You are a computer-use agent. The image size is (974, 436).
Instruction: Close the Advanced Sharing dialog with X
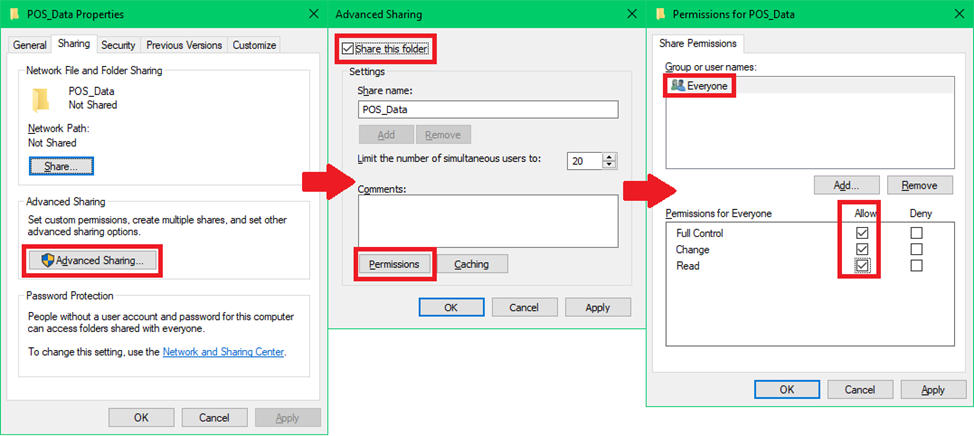[x=631, y=15]
